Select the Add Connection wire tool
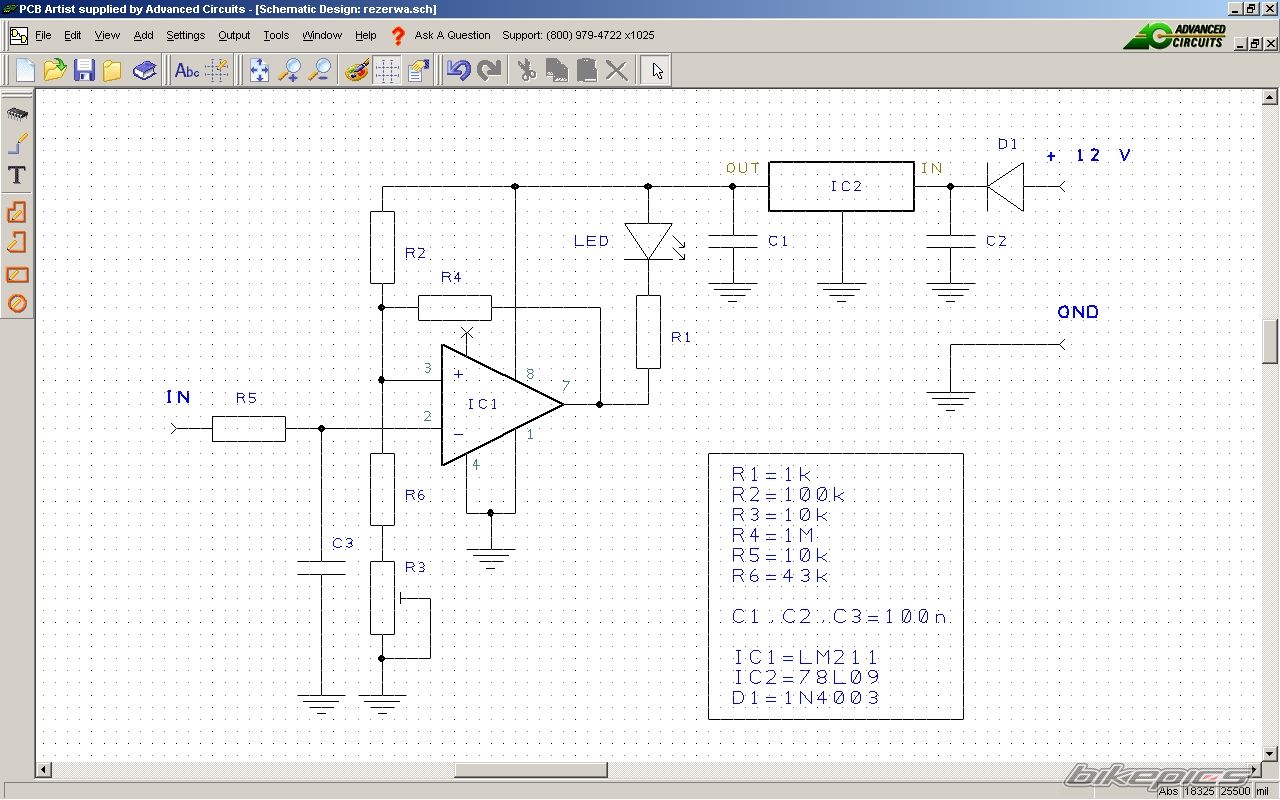The height and width of the screenshot is (800, 1280). pos(17,144)
